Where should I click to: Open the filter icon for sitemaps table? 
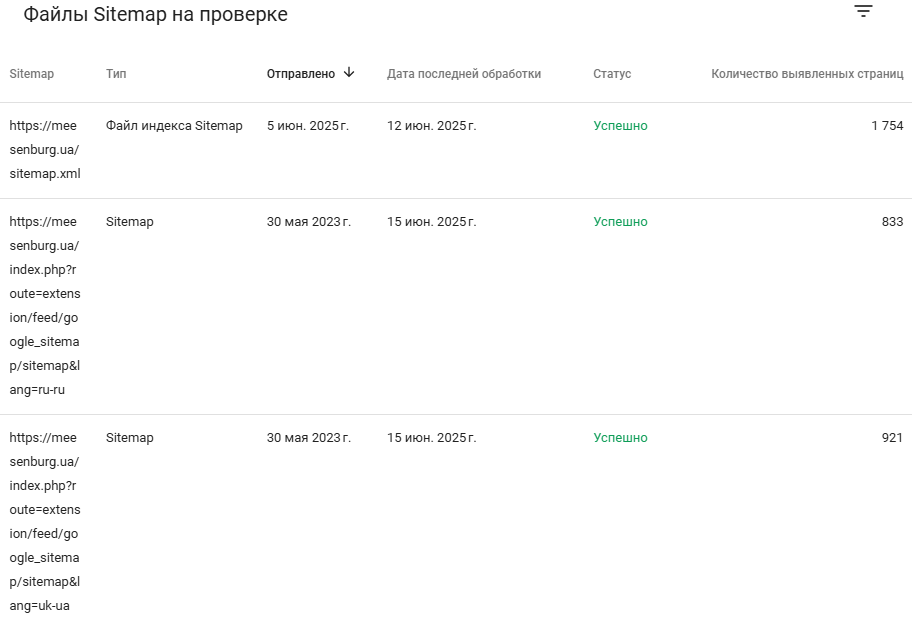tap(863, 11)
